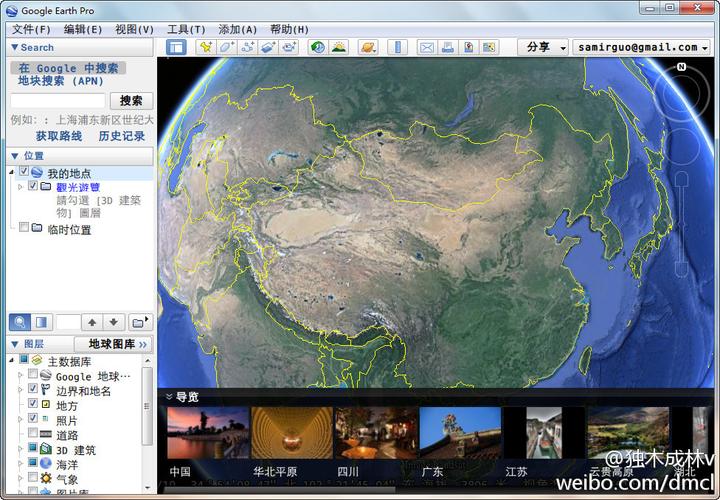Click the 历史记录 history link
The height and width of the screenshot is (500, 720).
tap(122, 136)
